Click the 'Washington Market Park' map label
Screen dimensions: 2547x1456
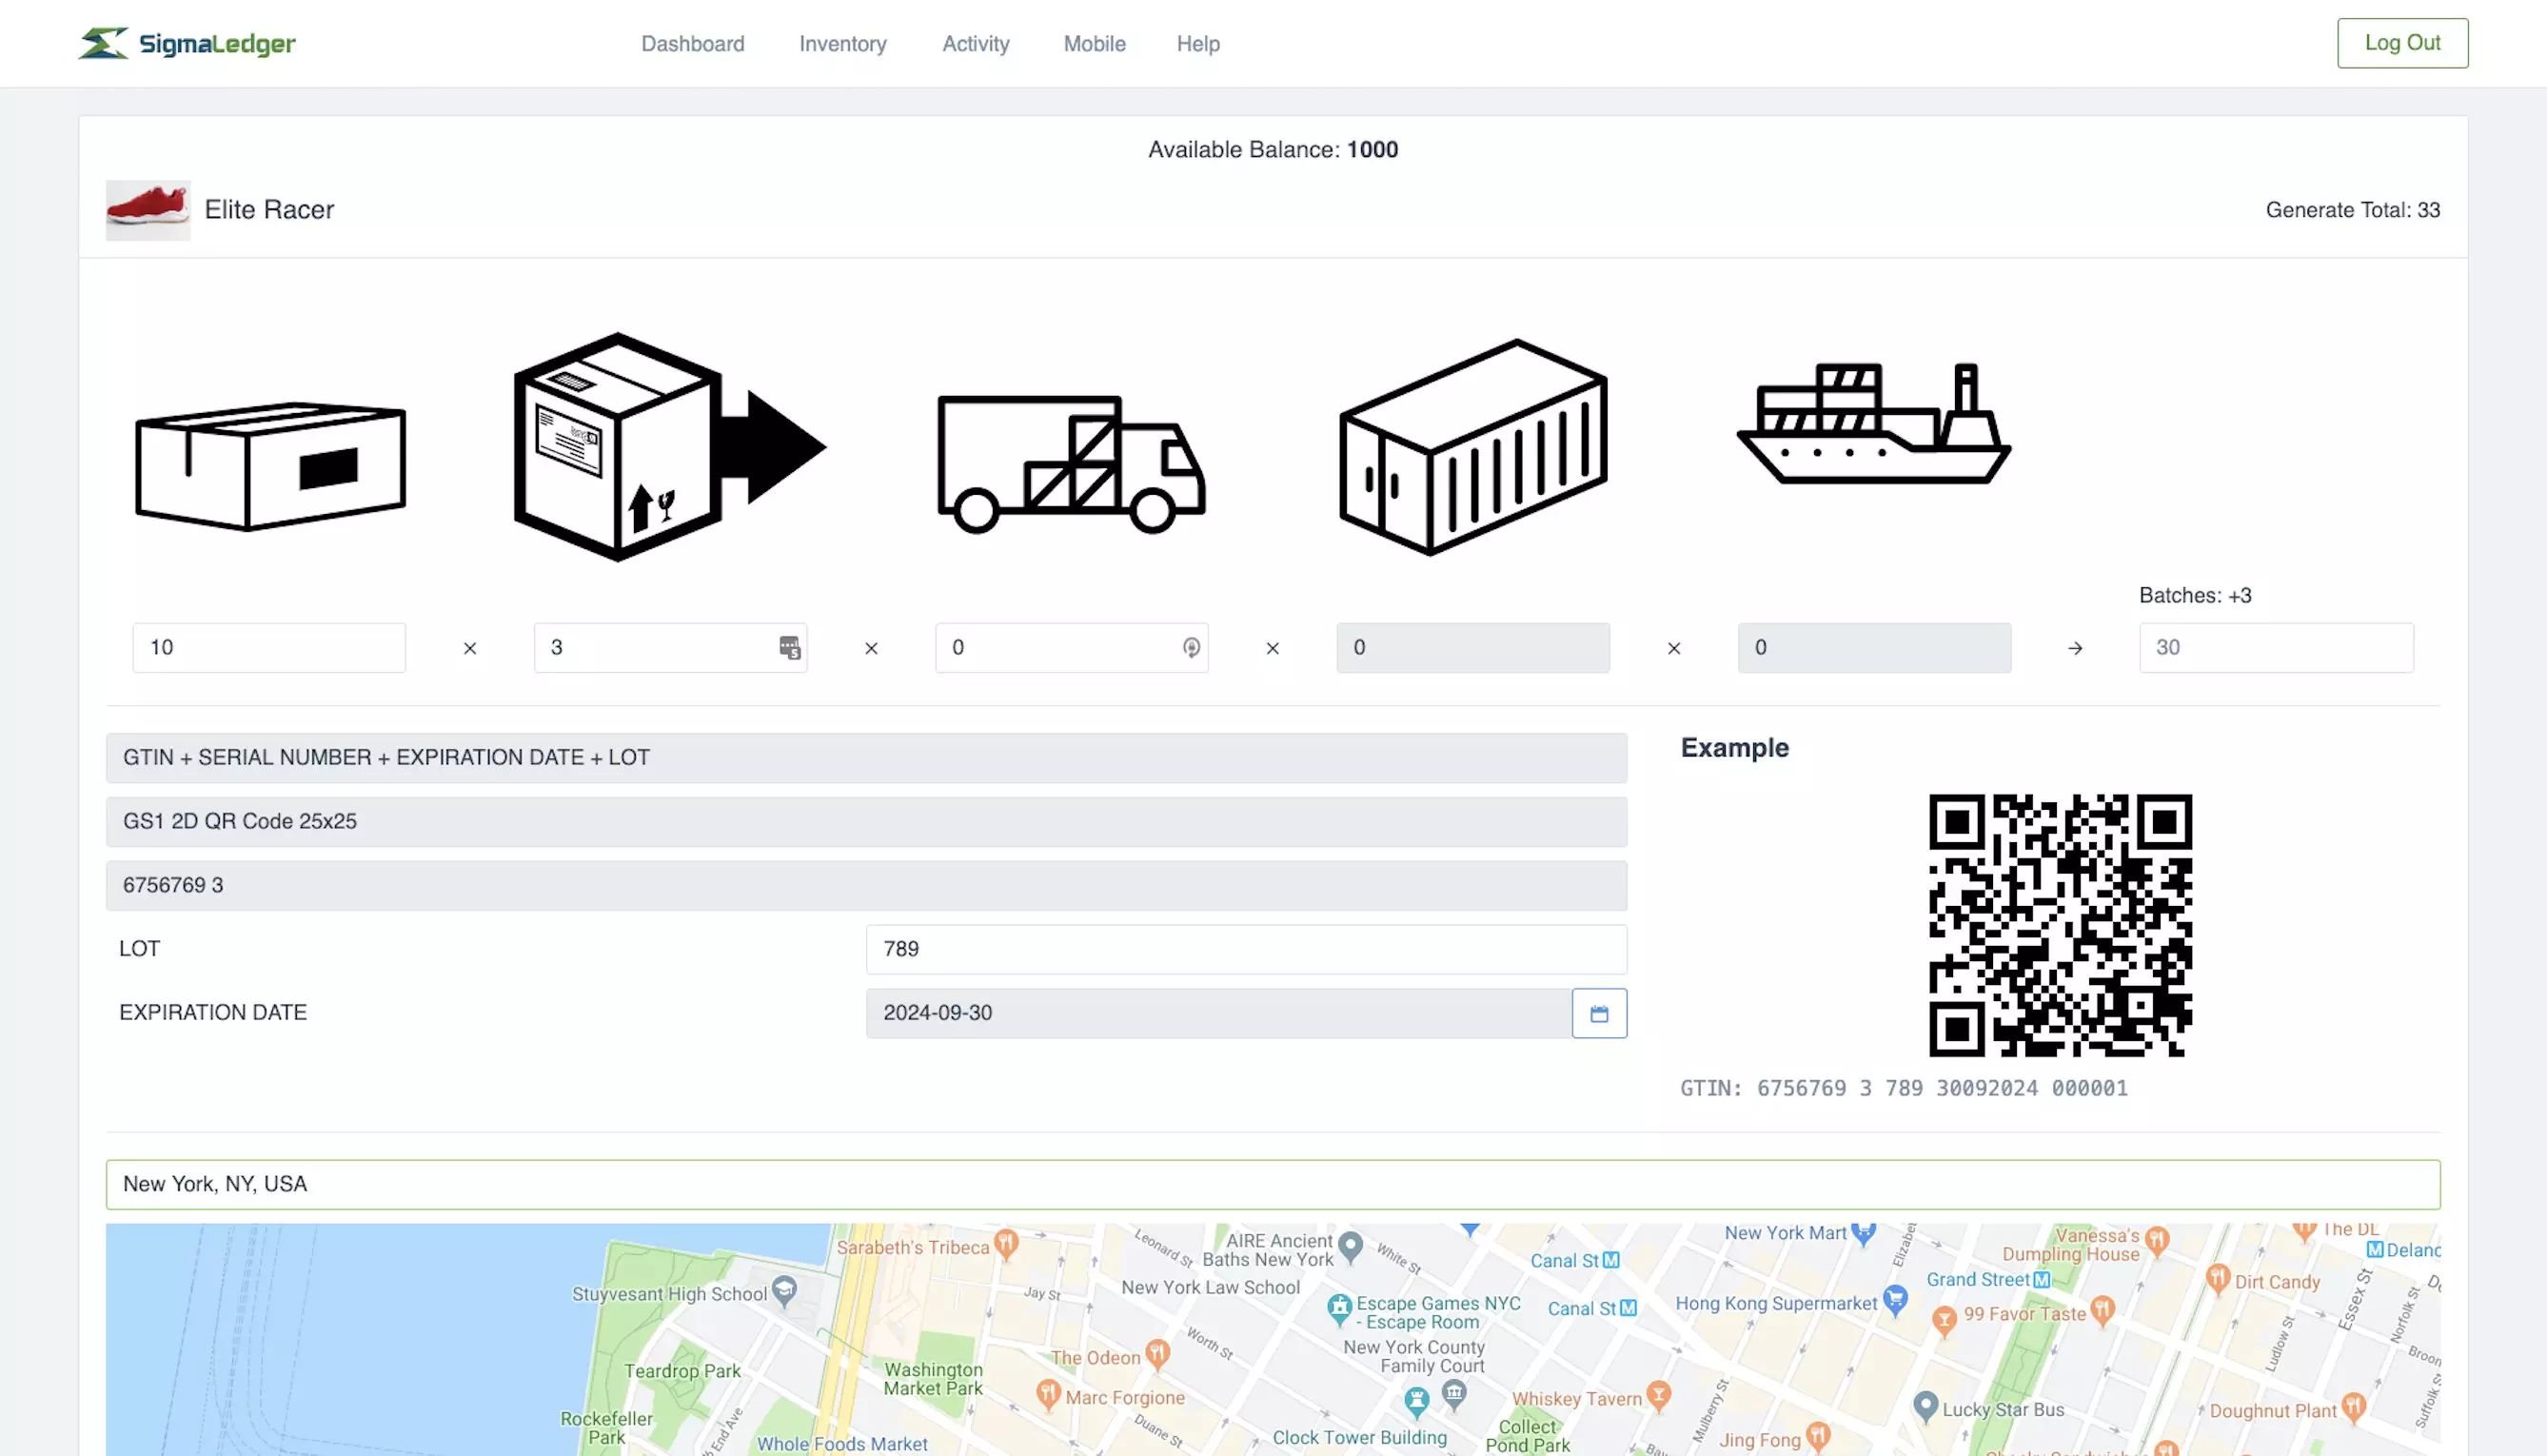[933, 1379]
